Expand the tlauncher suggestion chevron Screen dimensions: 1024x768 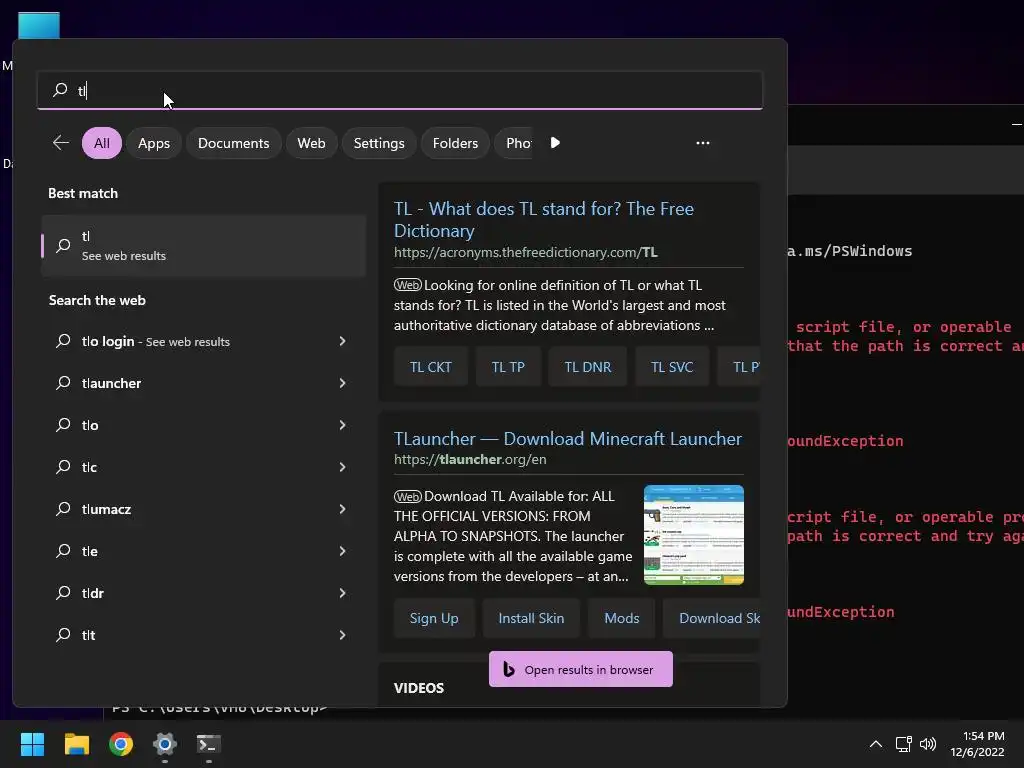point(342,383)
